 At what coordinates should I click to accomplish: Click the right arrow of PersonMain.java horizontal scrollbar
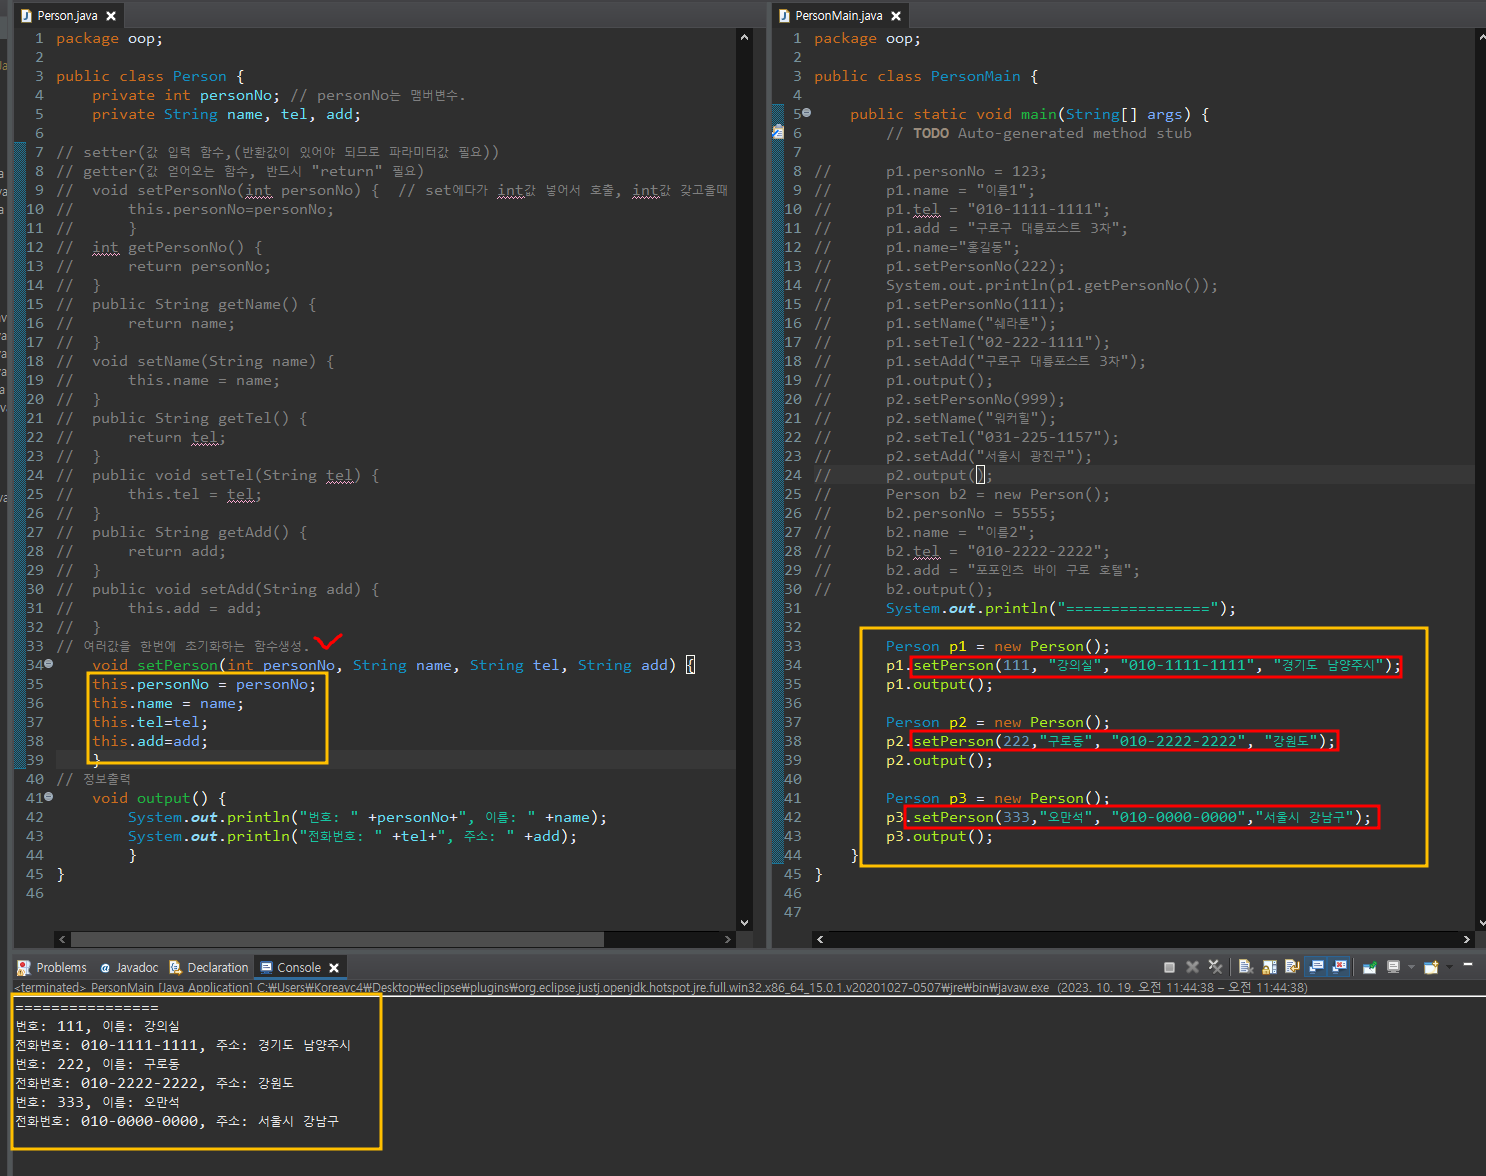pos(1467,940)
